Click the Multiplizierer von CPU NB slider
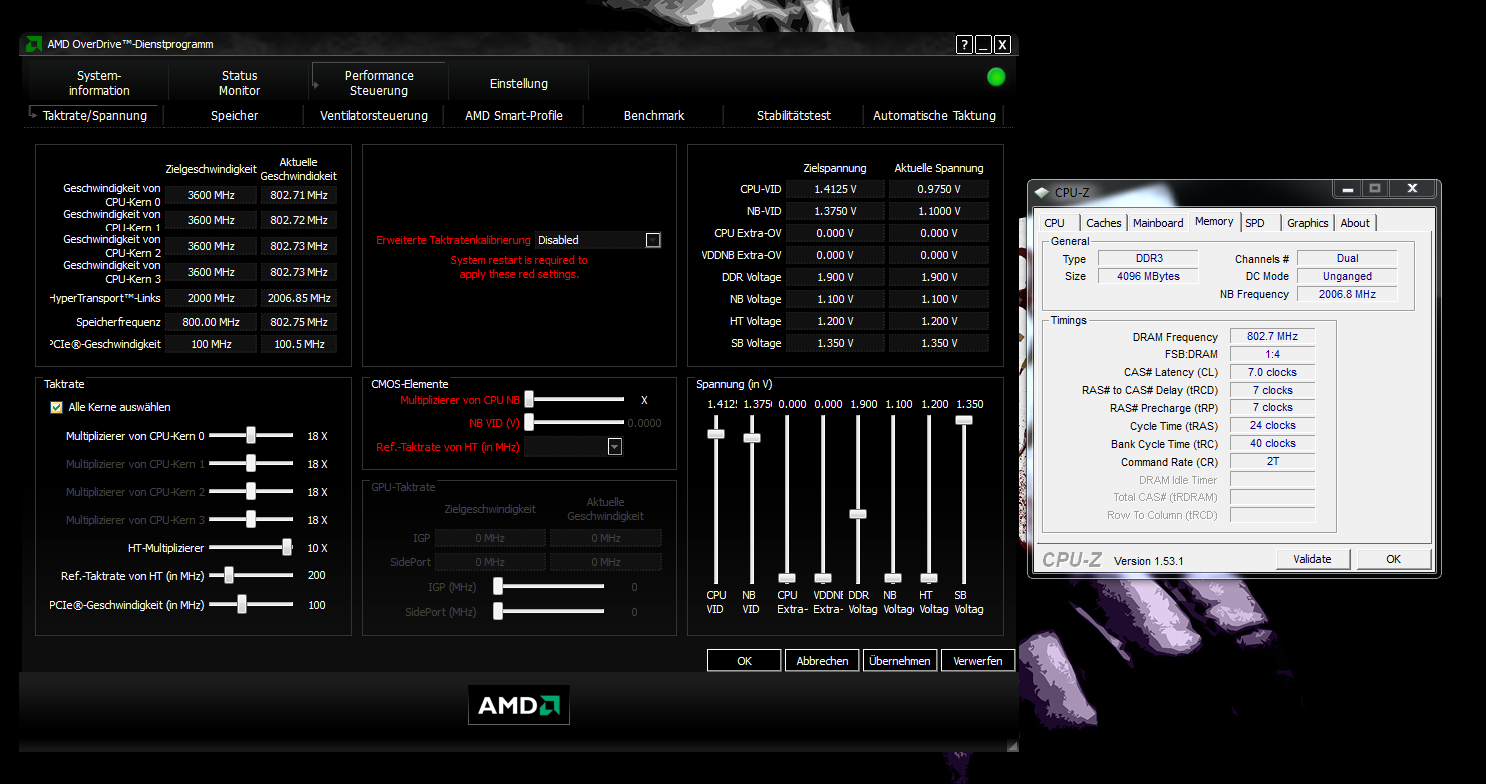Screen dimensions: 1486x784 pos(575,399)
